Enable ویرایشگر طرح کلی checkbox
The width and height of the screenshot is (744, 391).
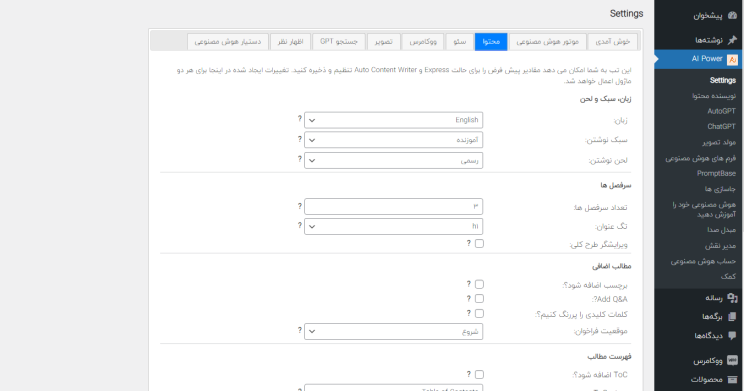coord(479,243)
